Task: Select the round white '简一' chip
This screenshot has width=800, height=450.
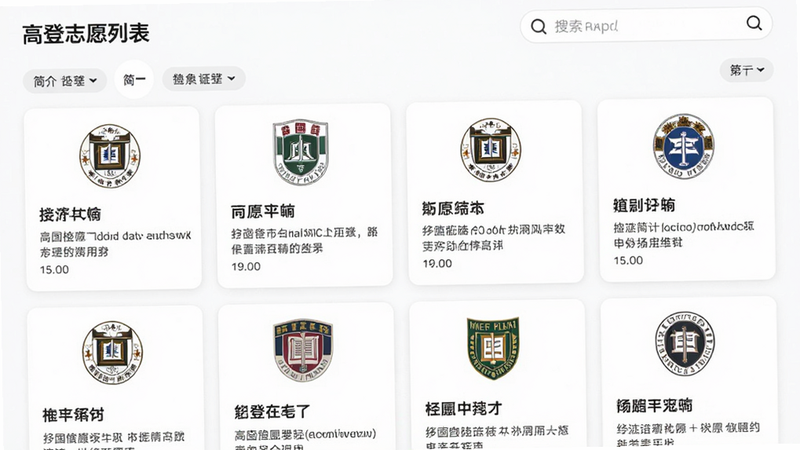Action: (x=134, y=80)
